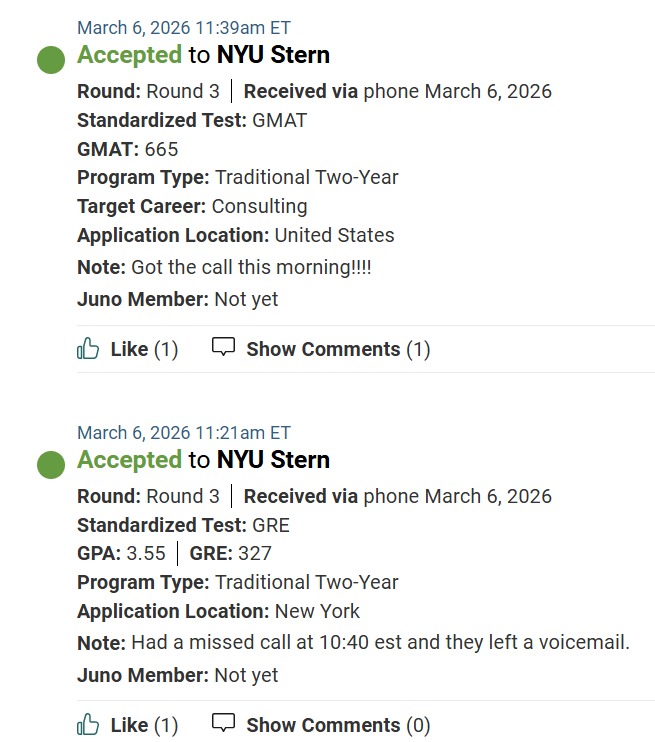655x742 pixels.
Task: Expand Show Comments (1) on the first post
Action: (x=338, y=349)
